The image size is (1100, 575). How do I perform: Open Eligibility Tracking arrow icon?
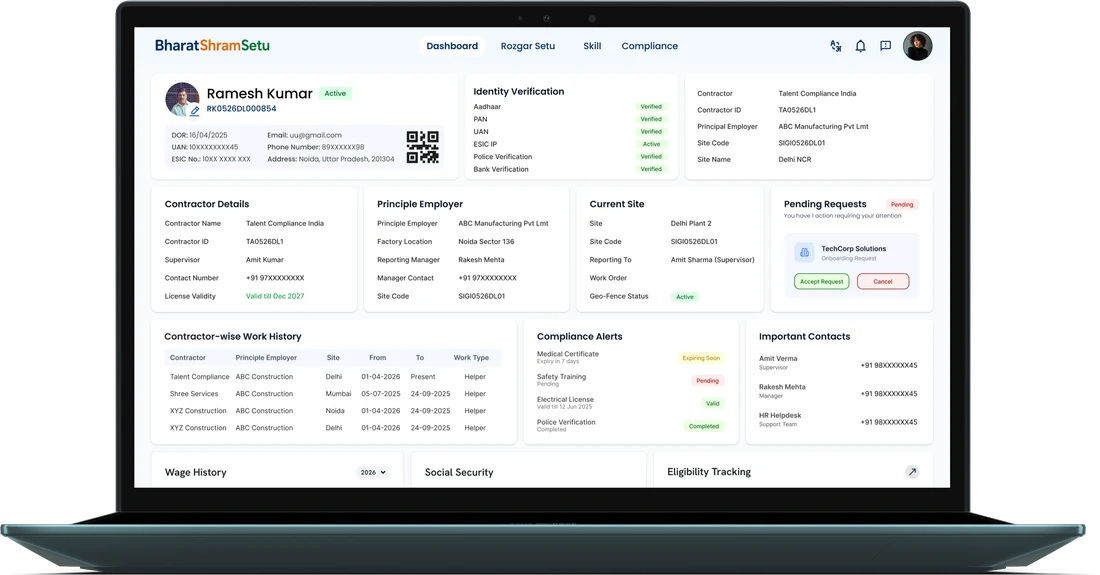pos(912,472)
